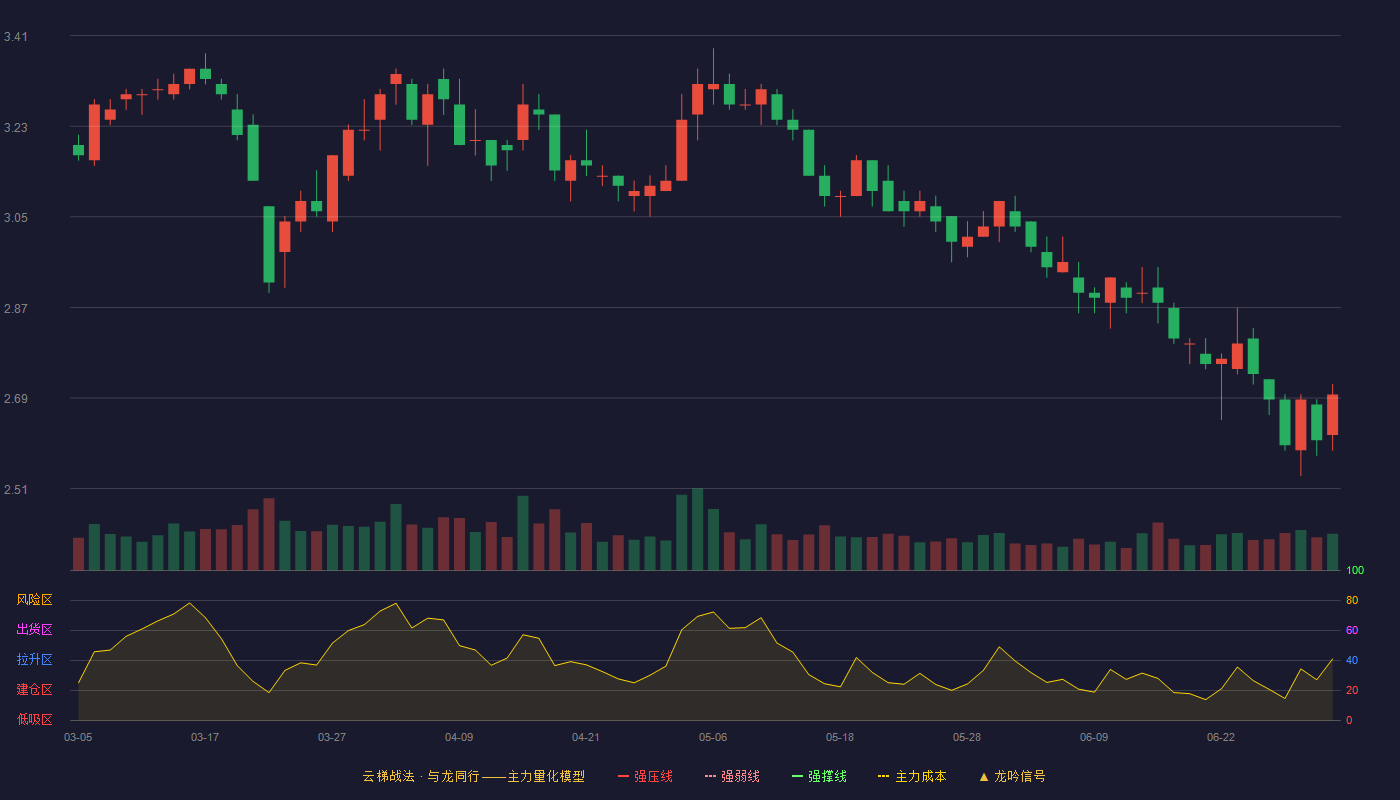
Task: Click the 云梯战法 · 与龙同行 legend title
Action: click(474, 776)
